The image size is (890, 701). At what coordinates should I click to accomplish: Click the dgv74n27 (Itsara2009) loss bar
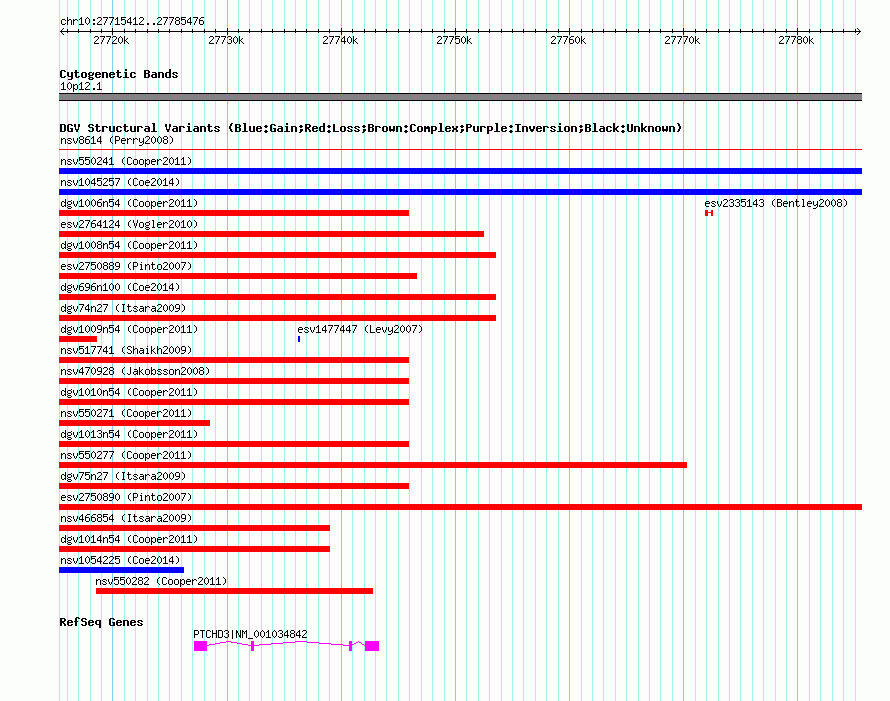coord(278,318)
